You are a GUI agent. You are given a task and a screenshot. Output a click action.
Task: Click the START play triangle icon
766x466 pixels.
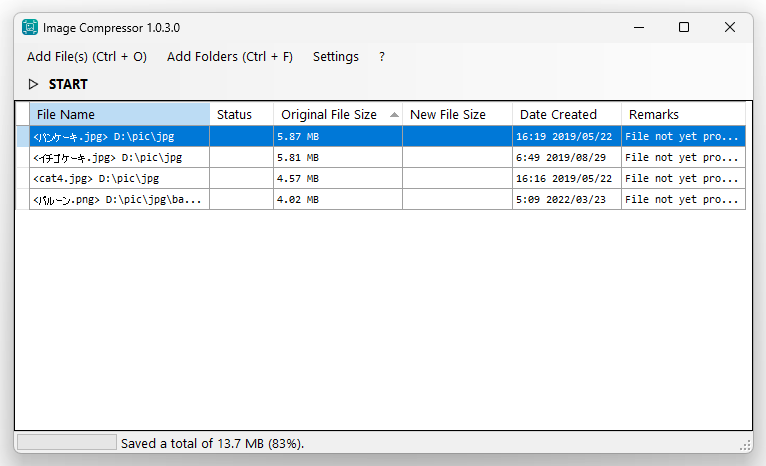[x=33, y=85]
